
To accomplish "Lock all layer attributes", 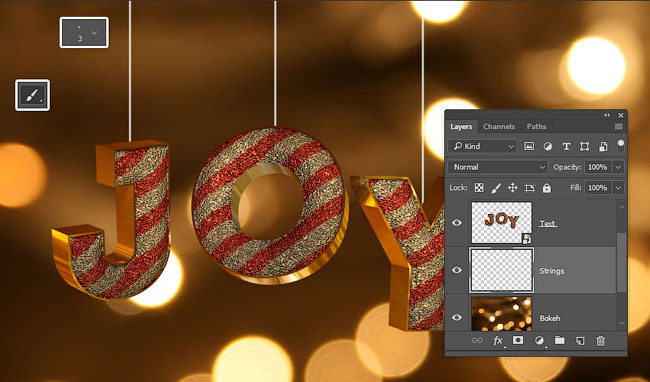I will pos(547,188).
